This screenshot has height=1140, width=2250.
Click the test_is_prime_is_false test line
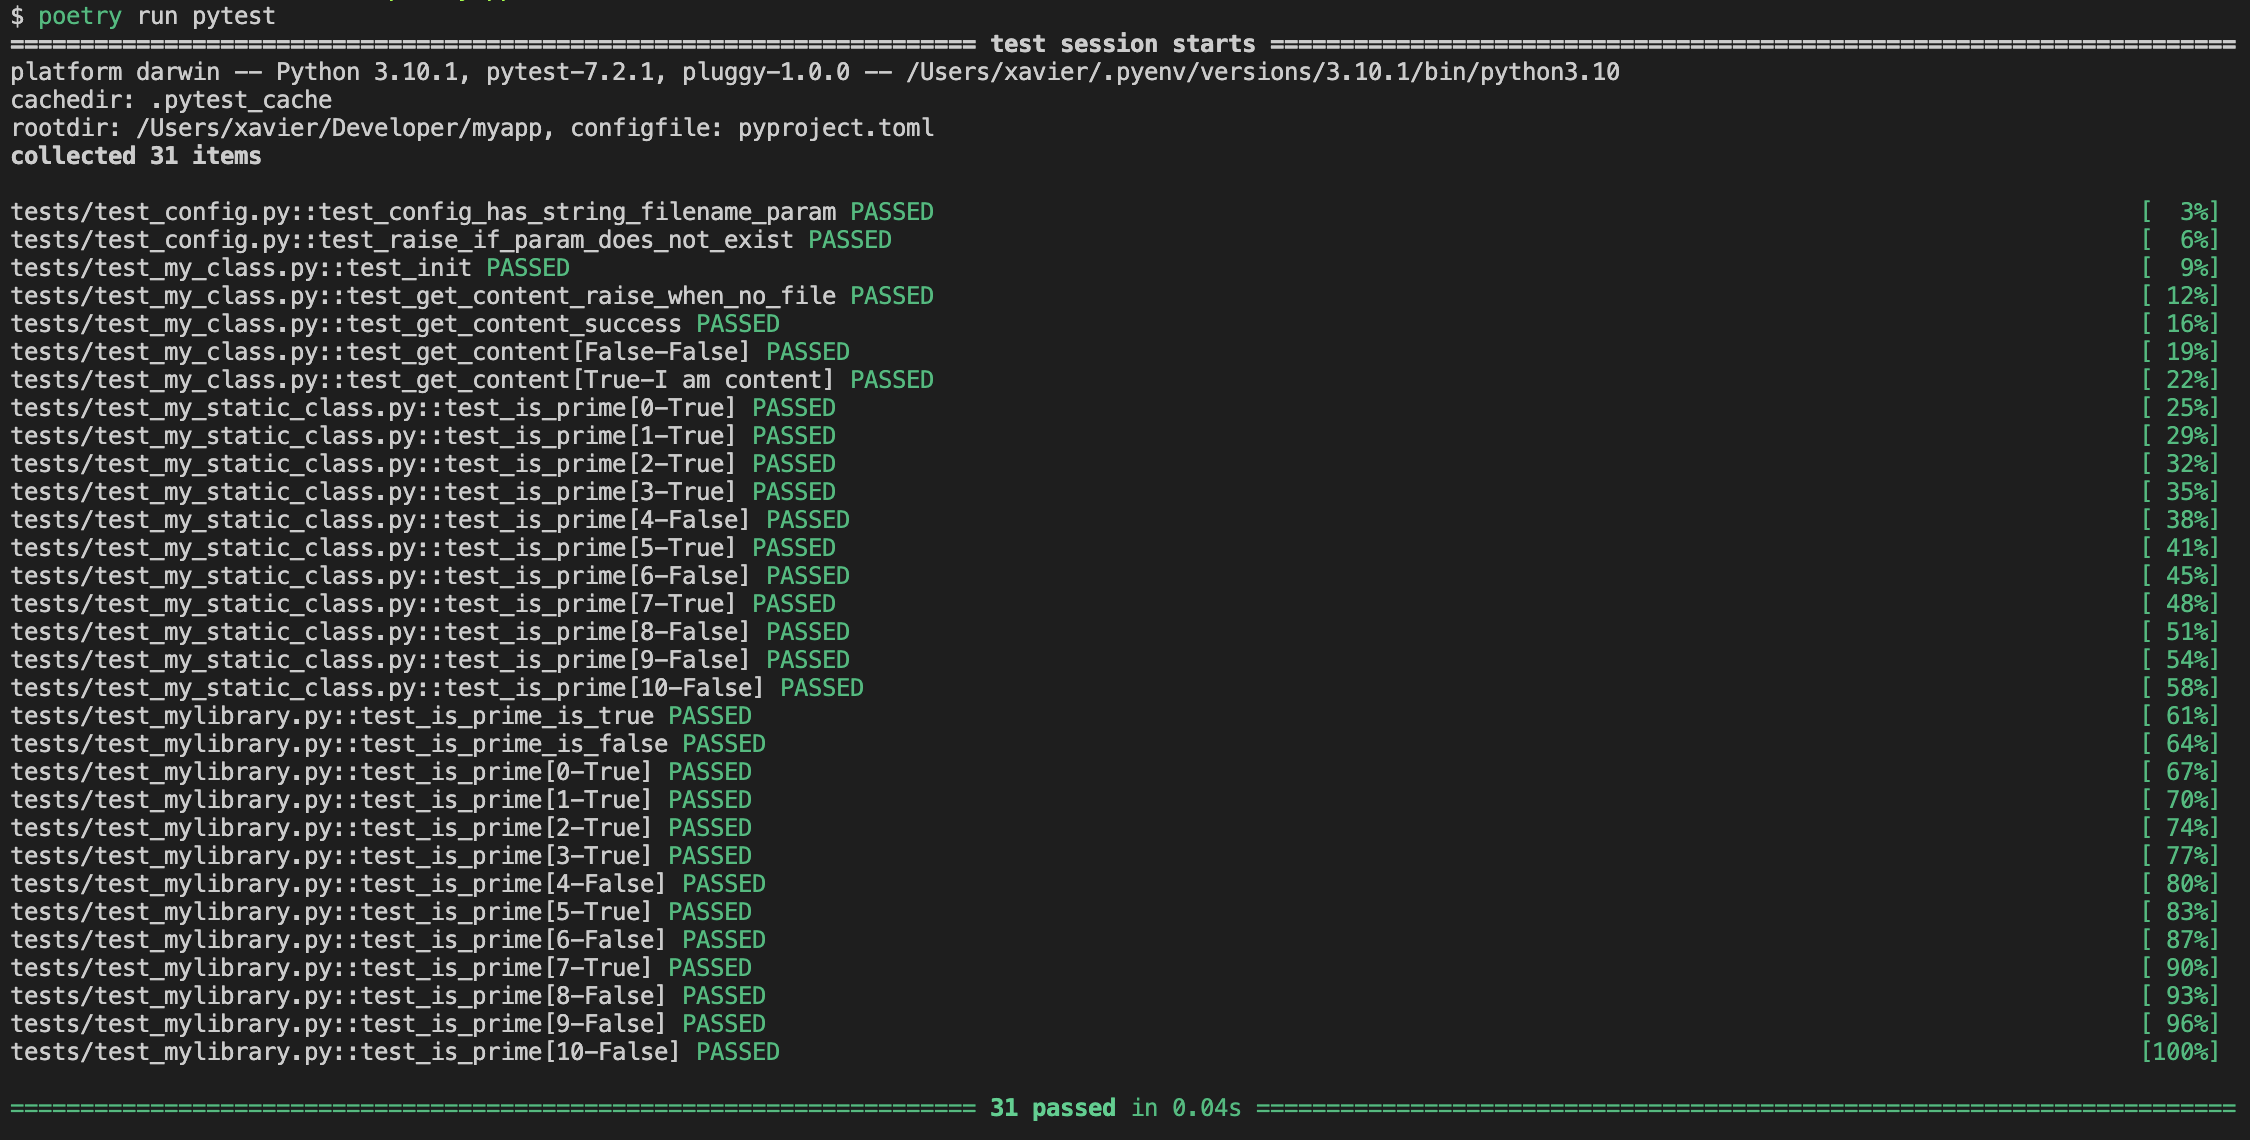click(339, 744)
